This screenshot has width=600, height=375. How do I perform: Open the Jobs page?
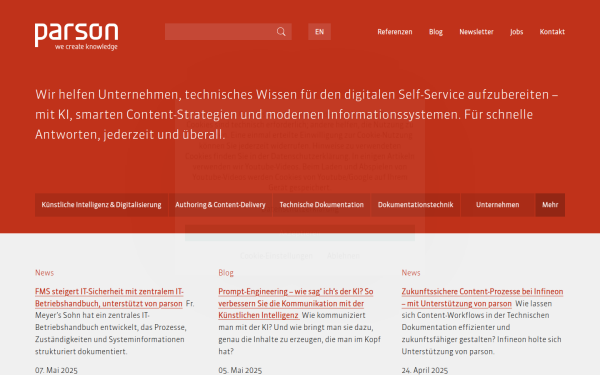[x=517, y=32]
